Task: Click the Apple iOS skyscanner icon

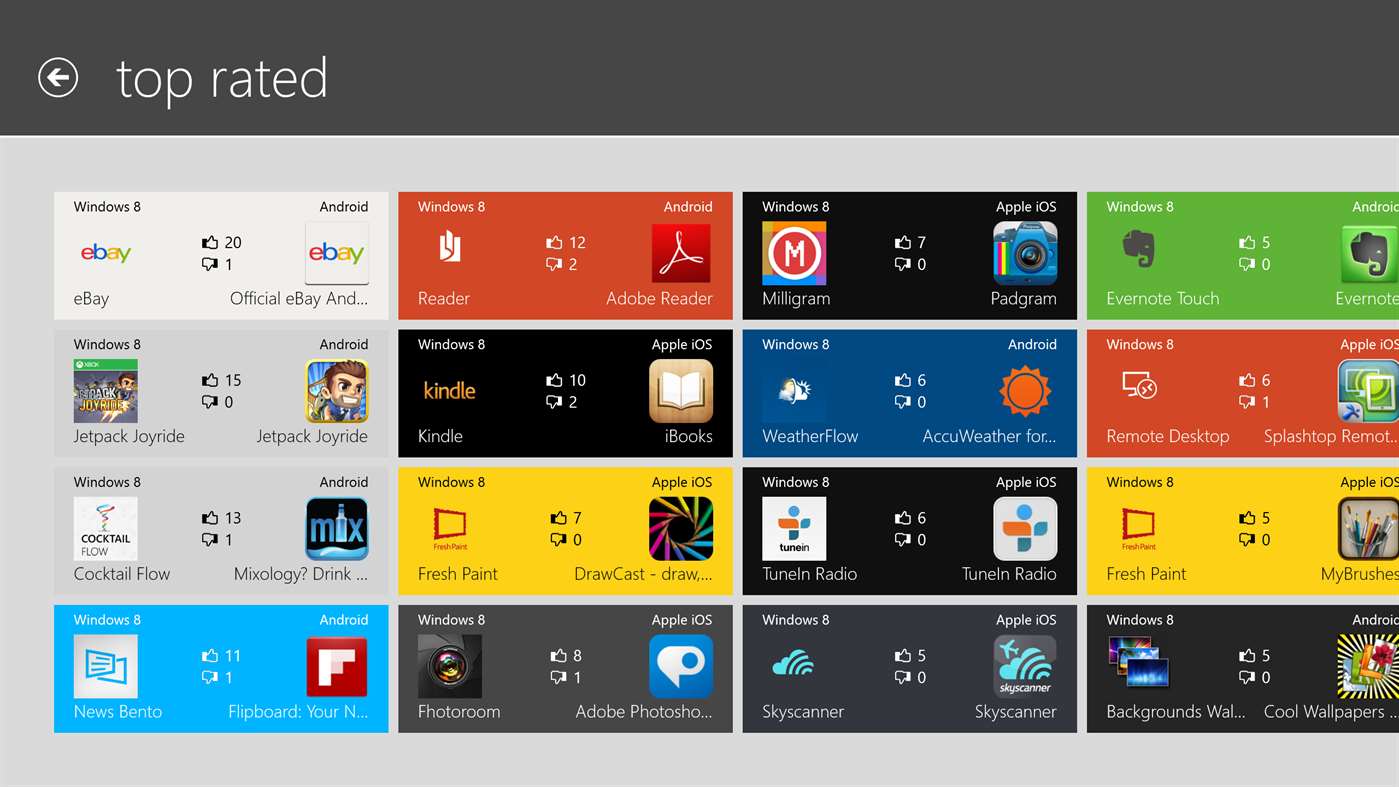Action: 1025,667
